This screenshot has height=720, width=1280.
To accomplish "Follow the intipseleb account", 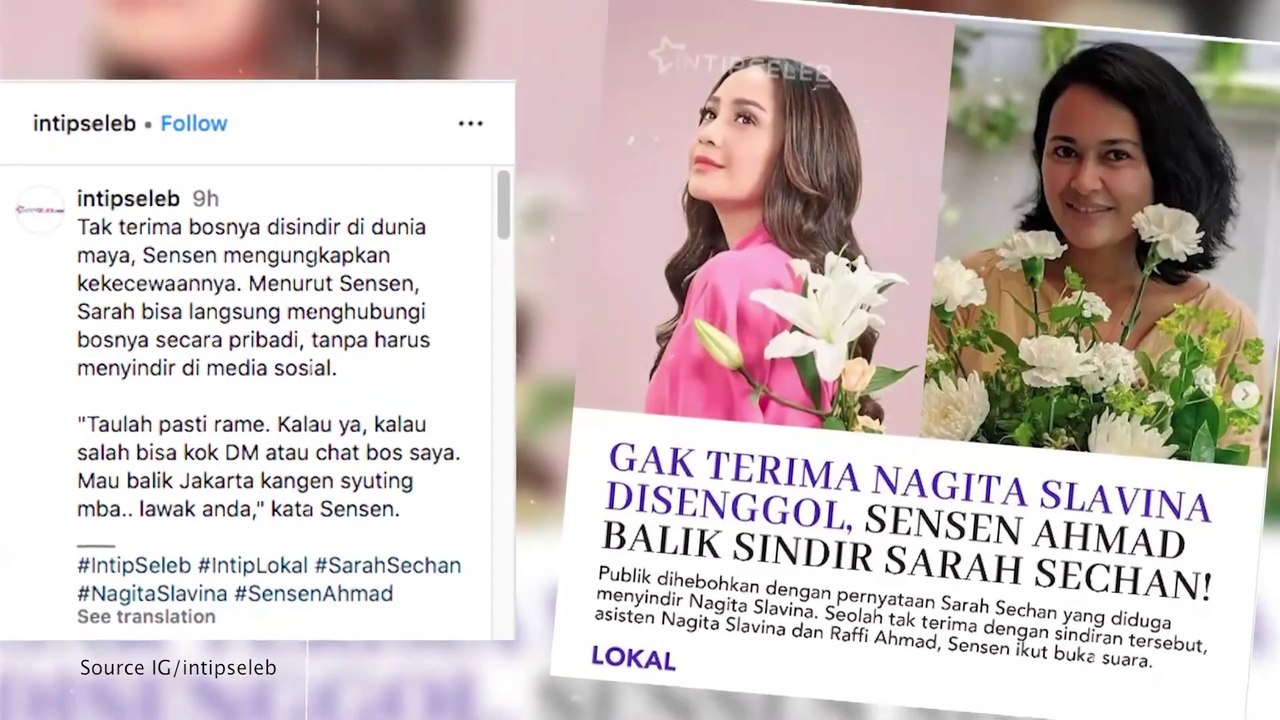I will [x=194, y=124].
